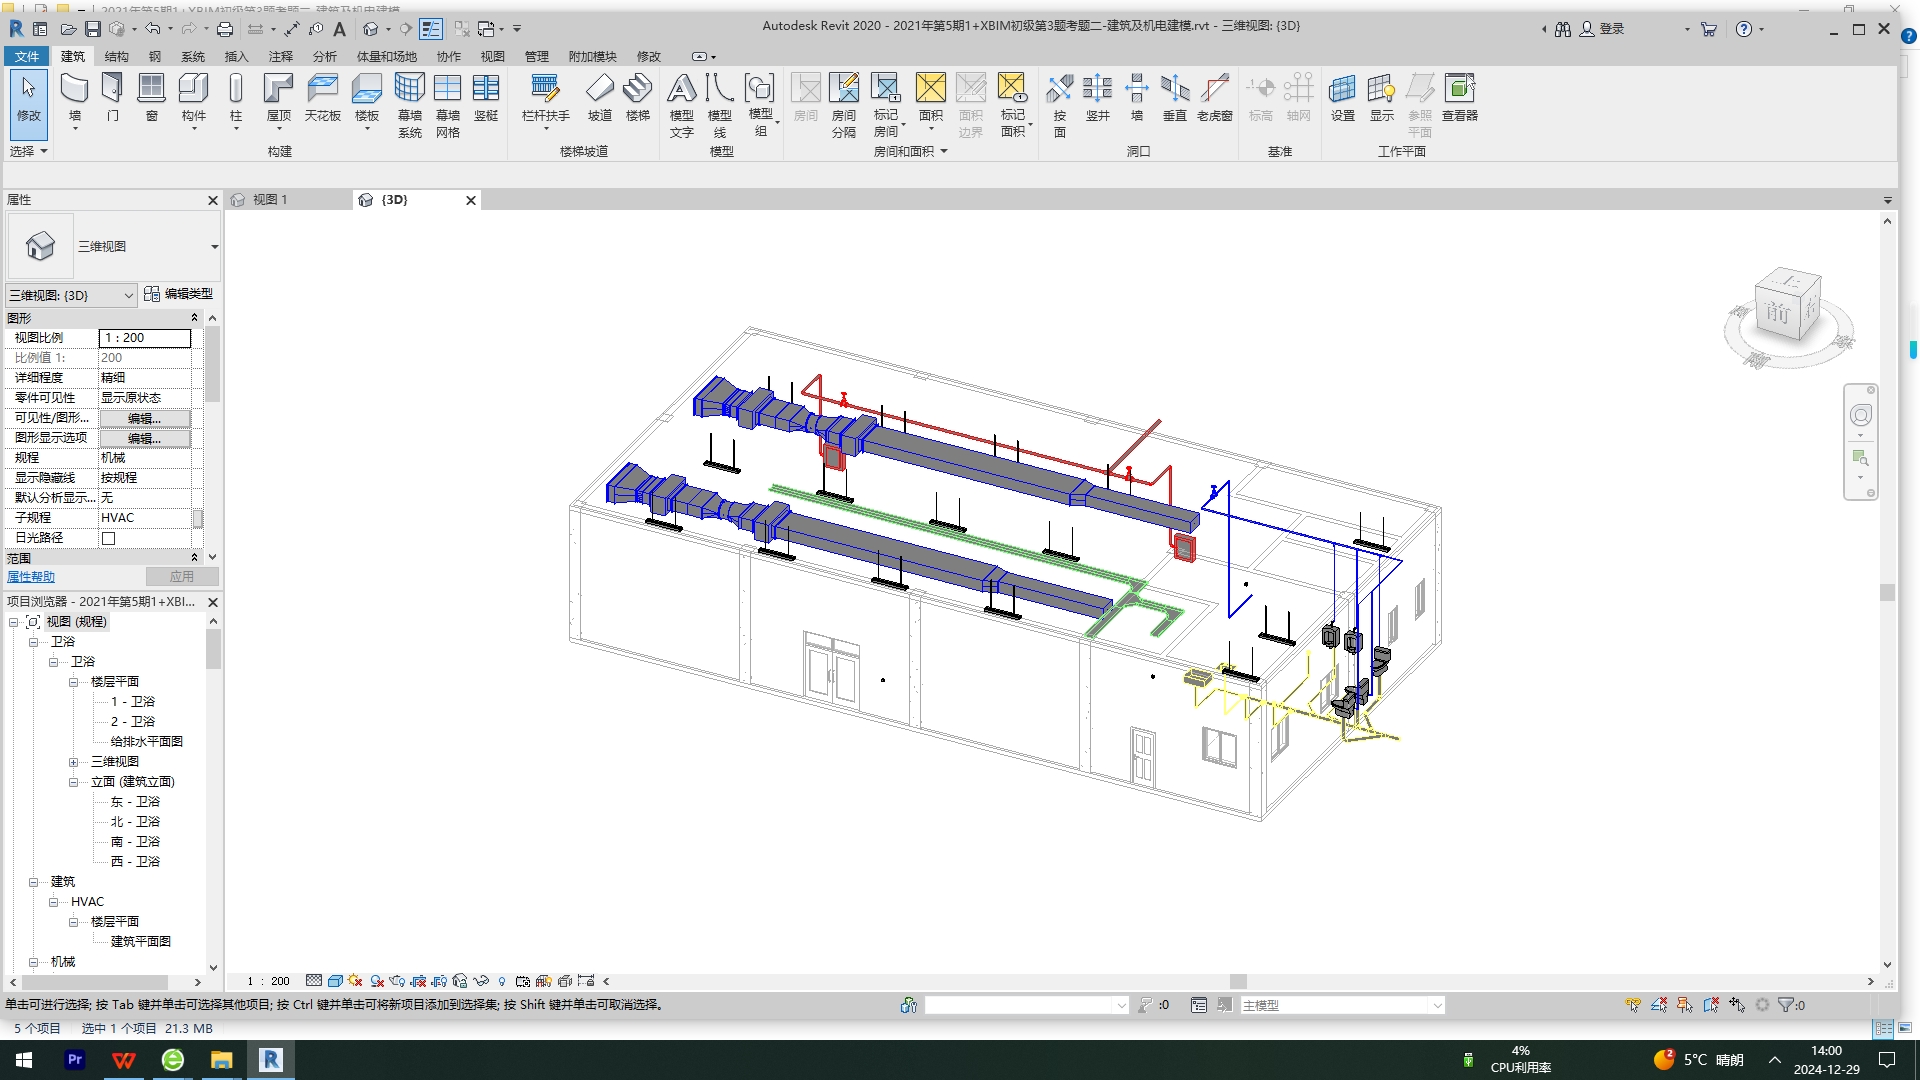The image size is (1920, 1080).
Task: Click the 视图比例 1 : 200 field
Action: point(145,338)
